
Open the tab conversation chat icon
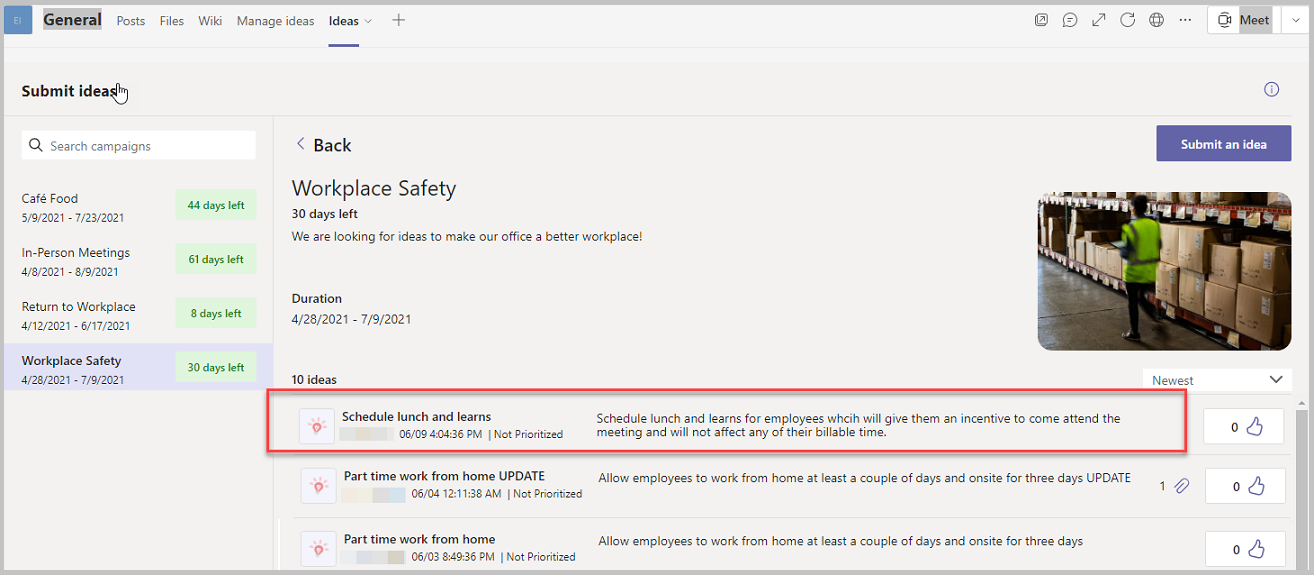[x=1070, y=20]
